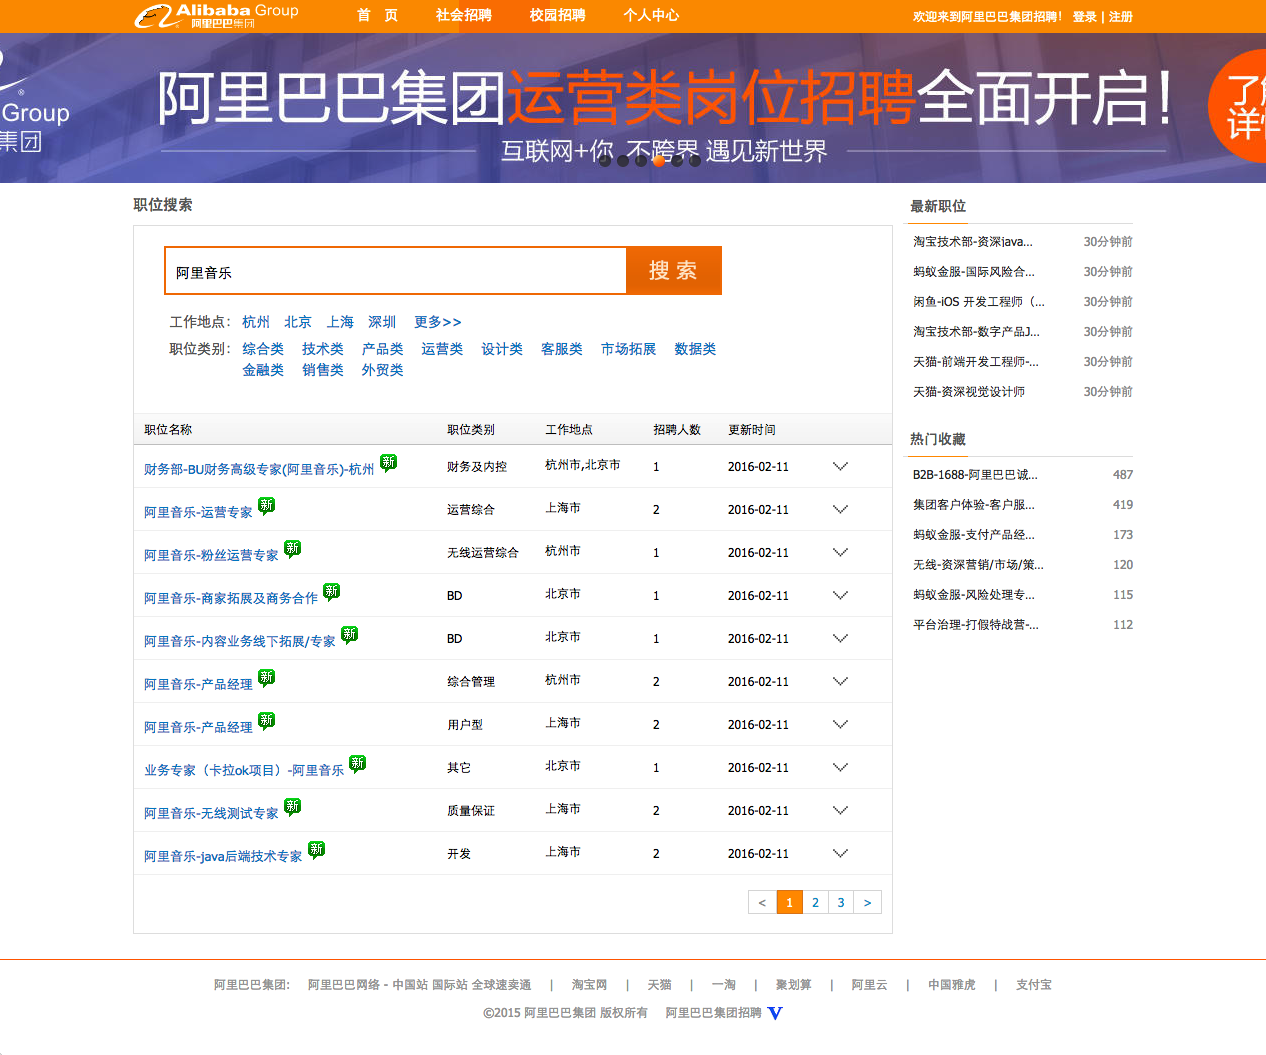Click the 新 badge beside 财务部-BU财务高级专家

point(388,462)
